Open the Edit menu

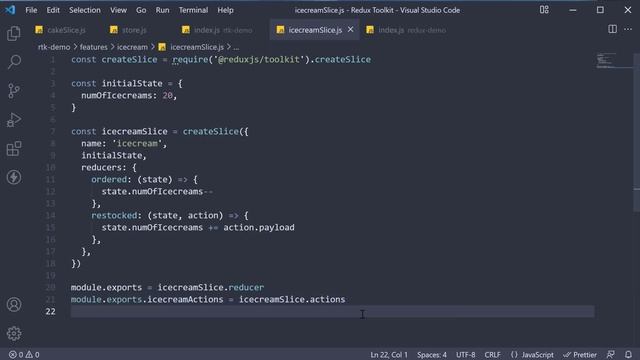click(x=53, y=10)
